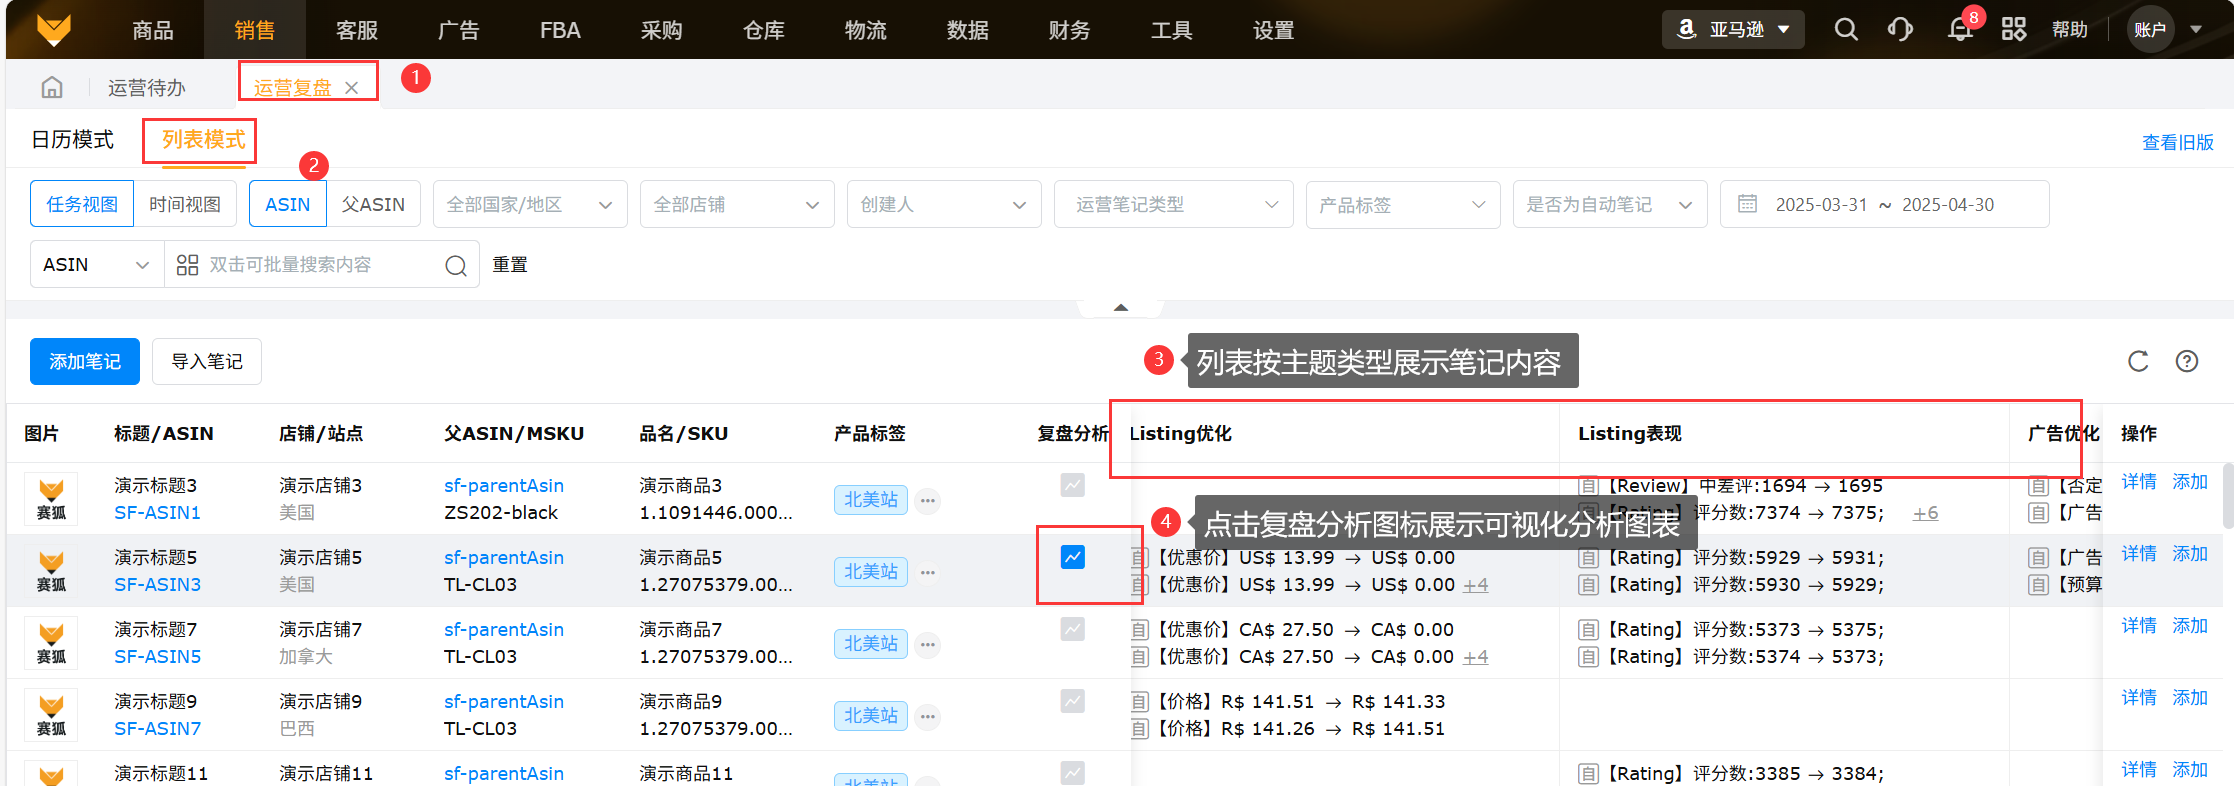This screenshot has height=786, width=2234.
Task: Open the 全部店铺 dropdown
Action: [x=737, y=204]
